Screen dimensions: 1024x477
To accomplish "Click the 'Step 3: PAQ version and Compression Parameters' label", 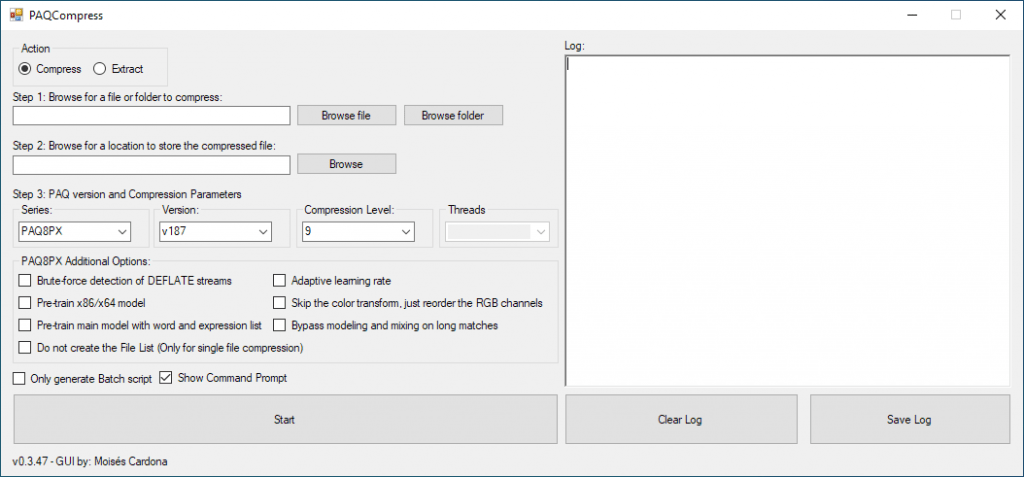I will [x=127, y=194].
